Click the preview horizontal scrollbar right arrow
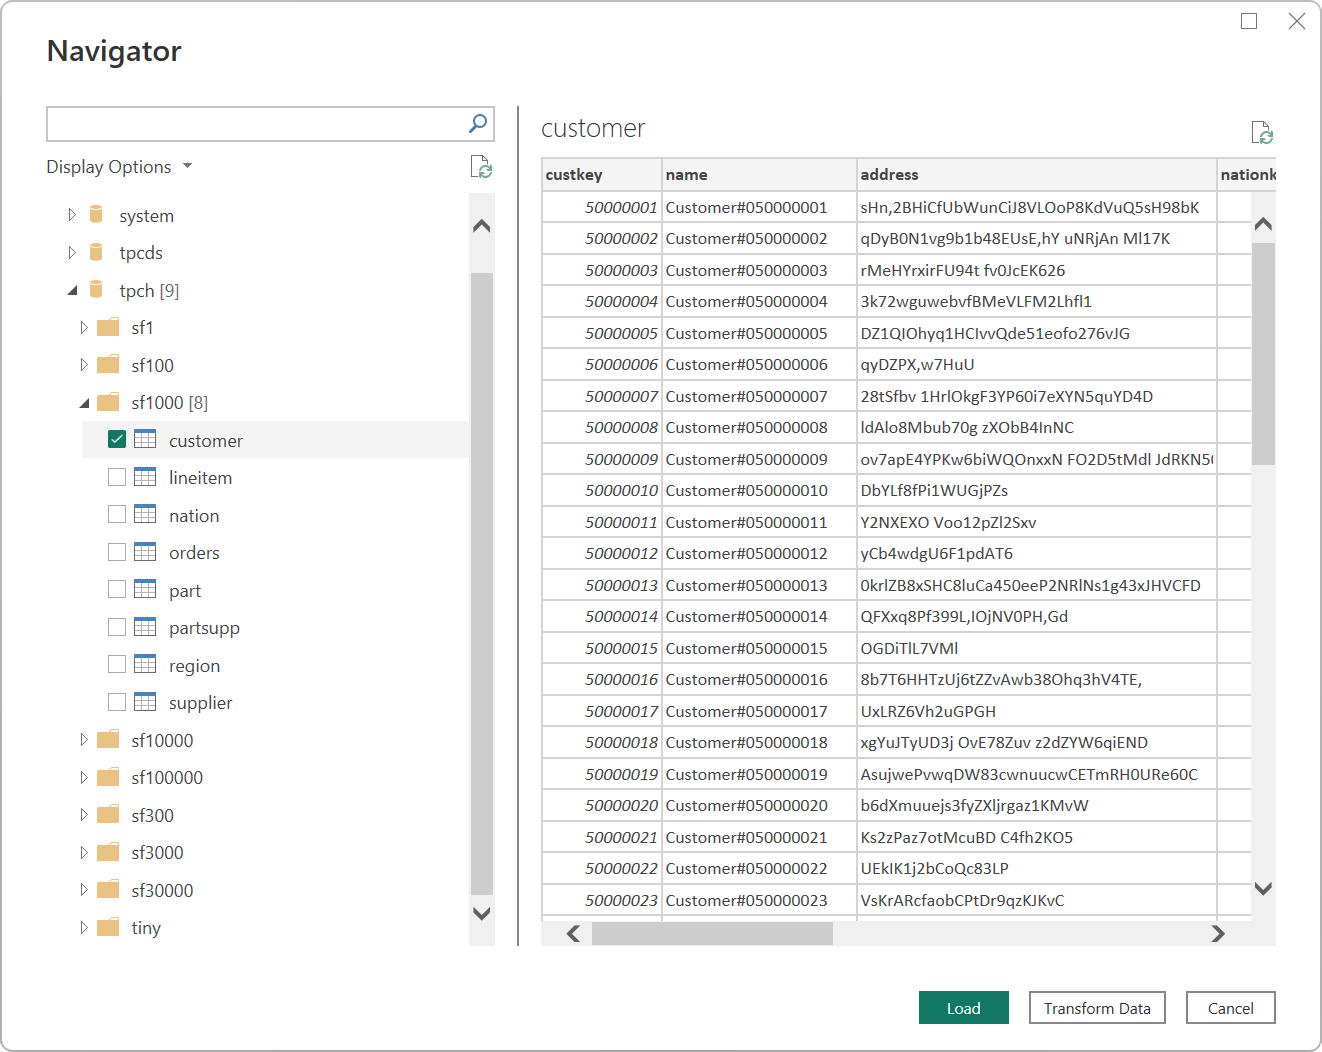The width and height of the screenshot is (1322, 1052). coord(1217,933)
